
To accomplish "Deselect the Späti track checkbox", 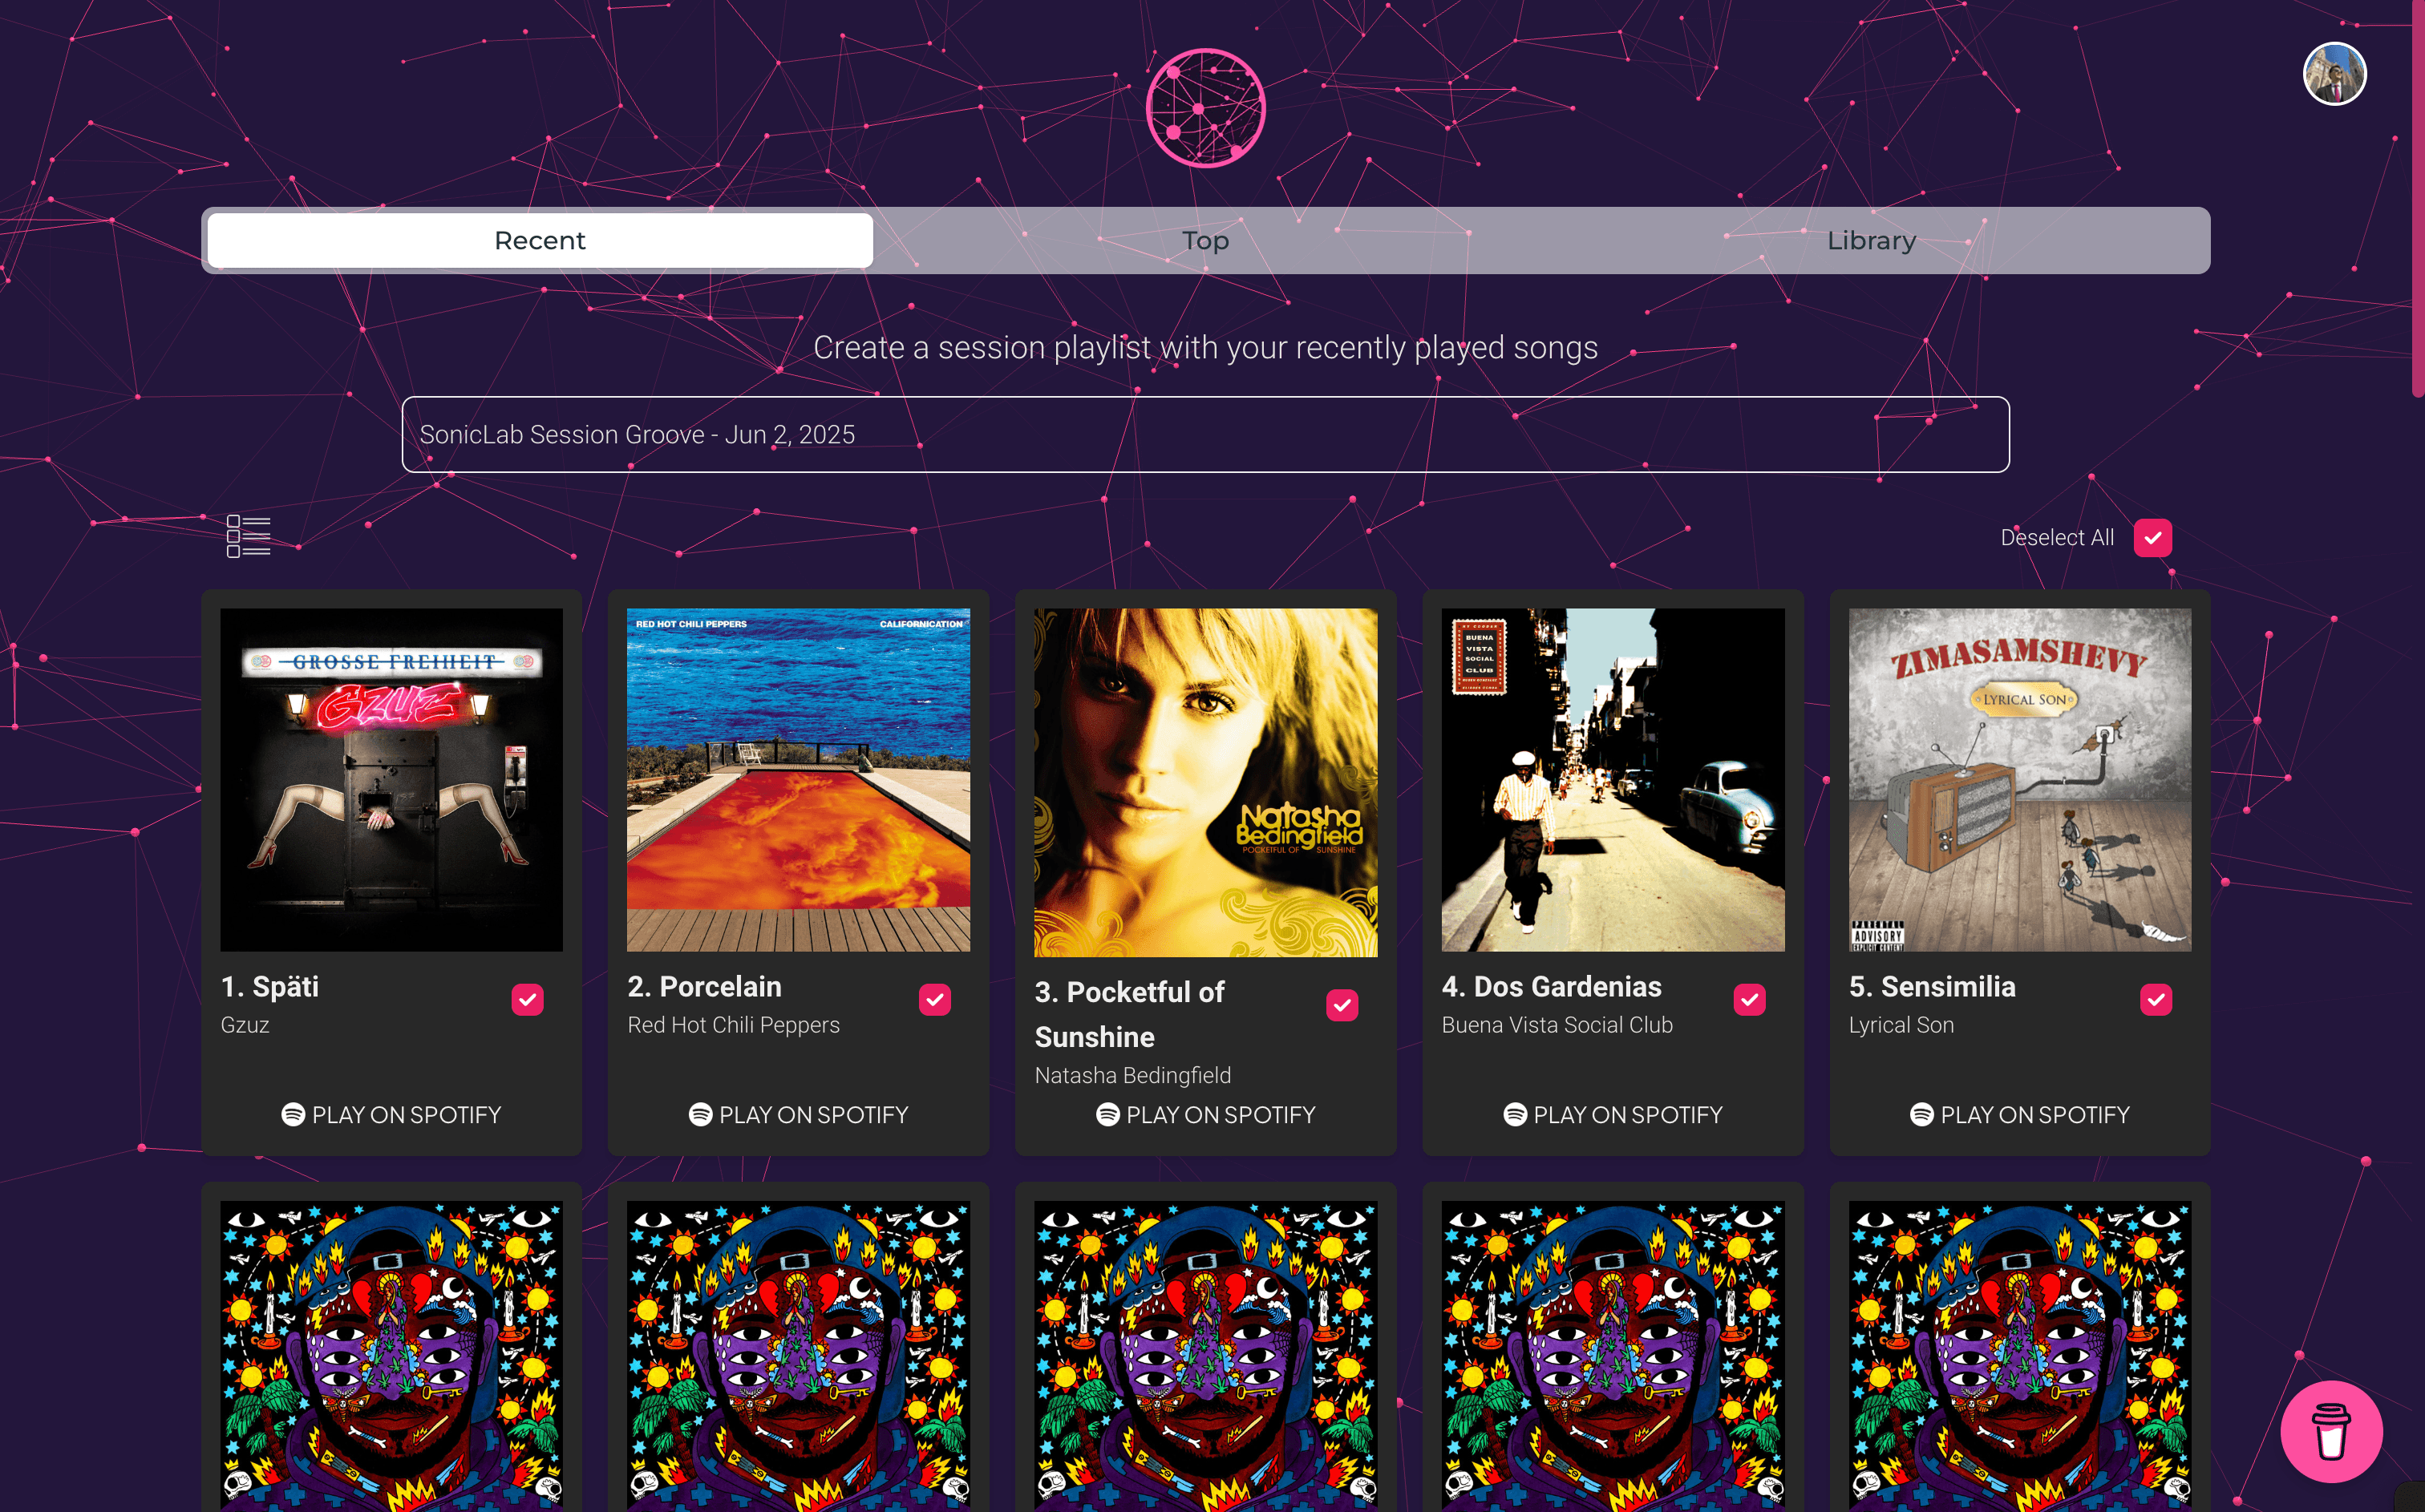I will (527, 999).
